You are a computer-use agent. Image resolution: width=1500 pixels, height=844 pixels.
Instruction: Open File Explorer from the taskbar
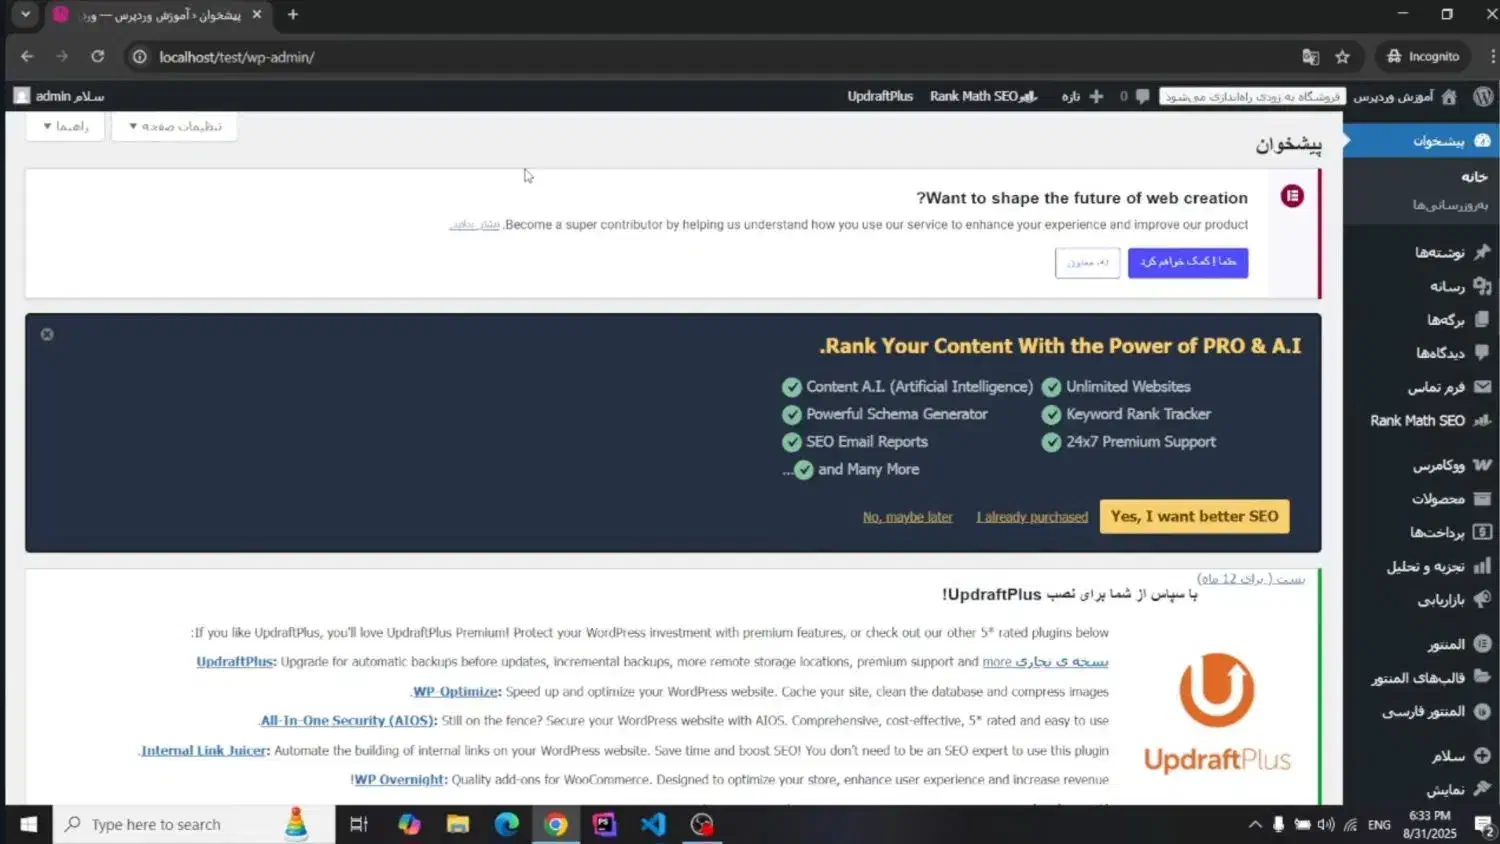click(458, 825)
